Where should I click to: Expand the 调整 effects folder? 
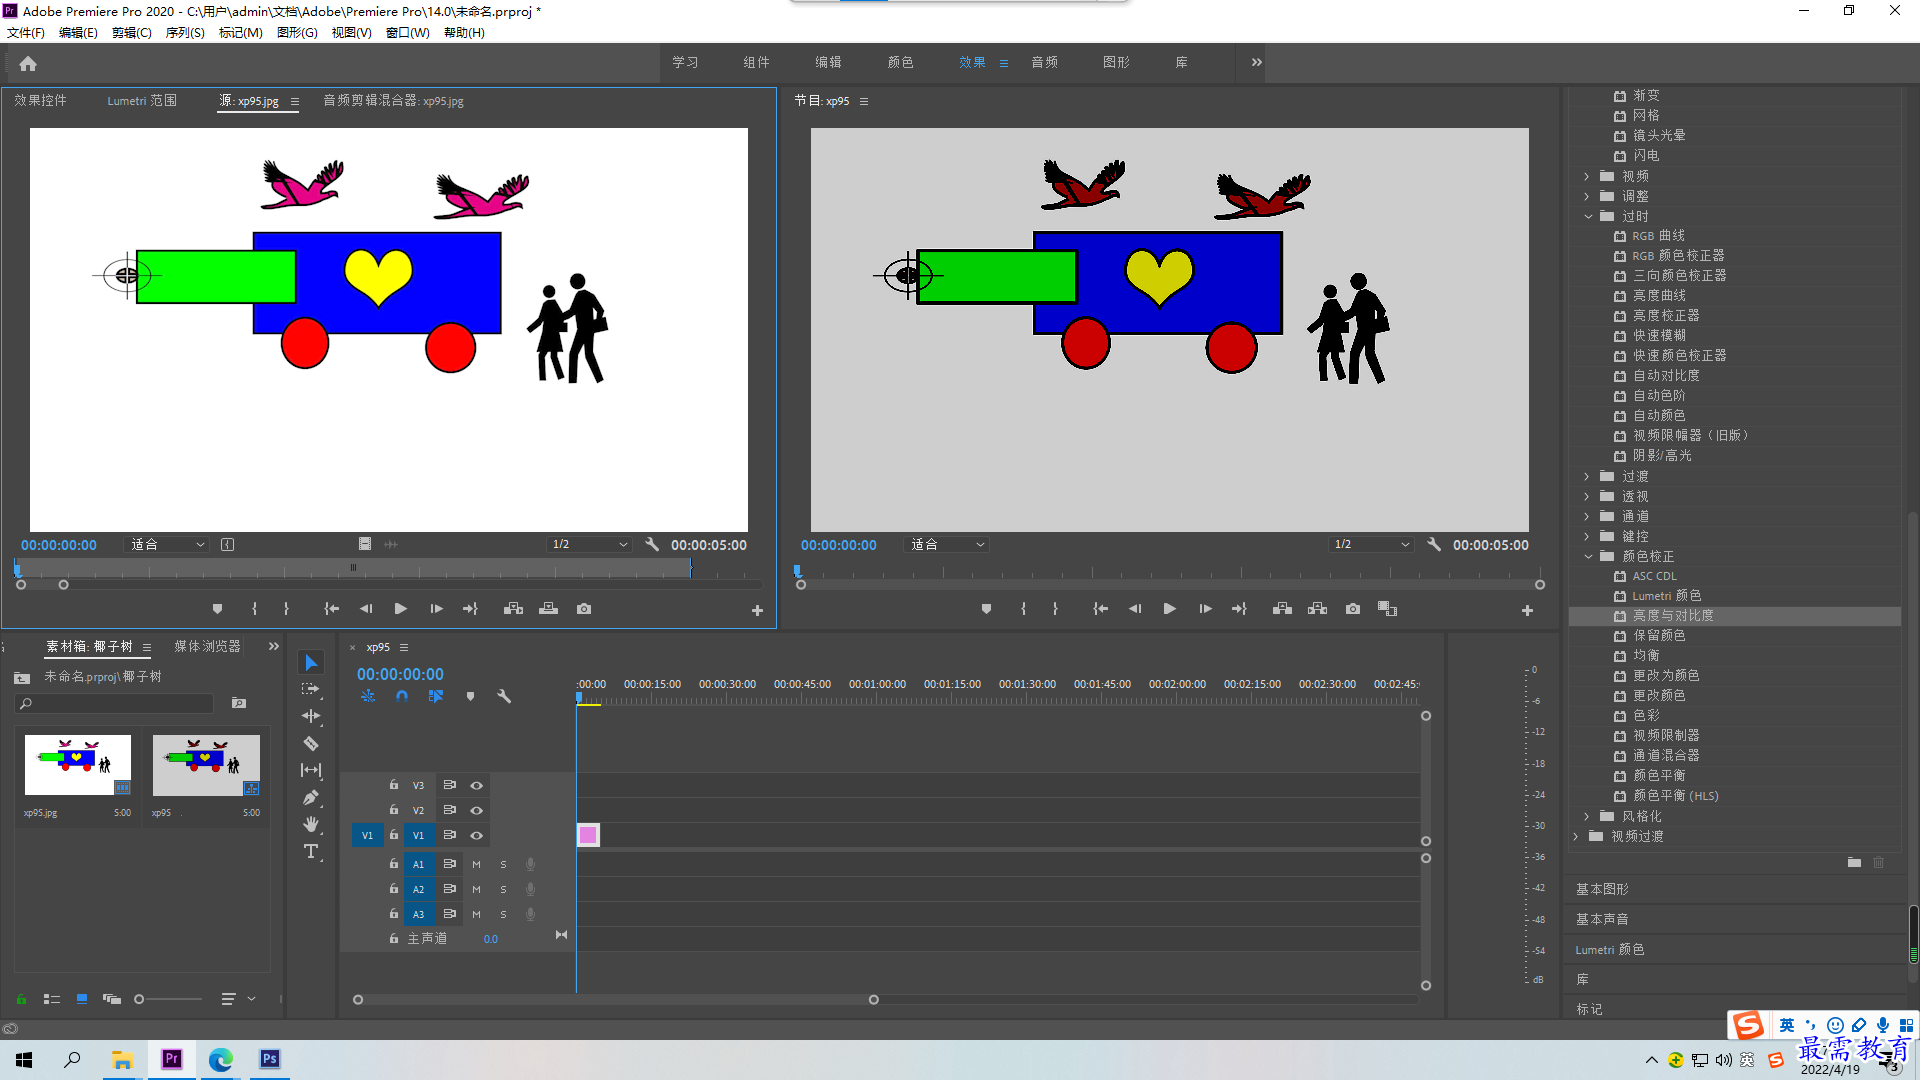1587,196
